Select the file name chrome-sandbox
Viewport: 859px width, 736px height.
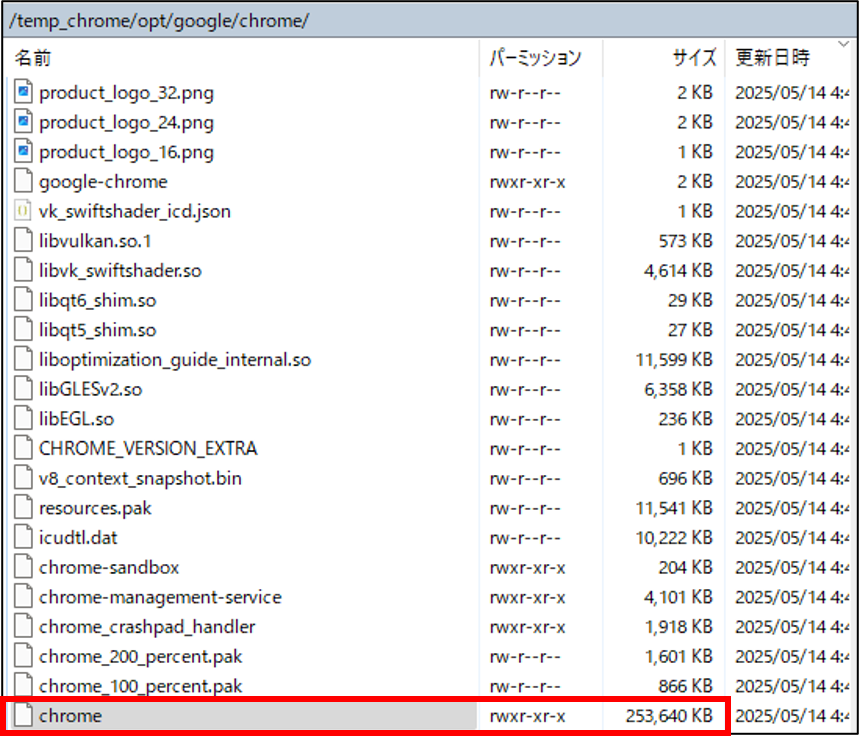[x=109, y=568]
